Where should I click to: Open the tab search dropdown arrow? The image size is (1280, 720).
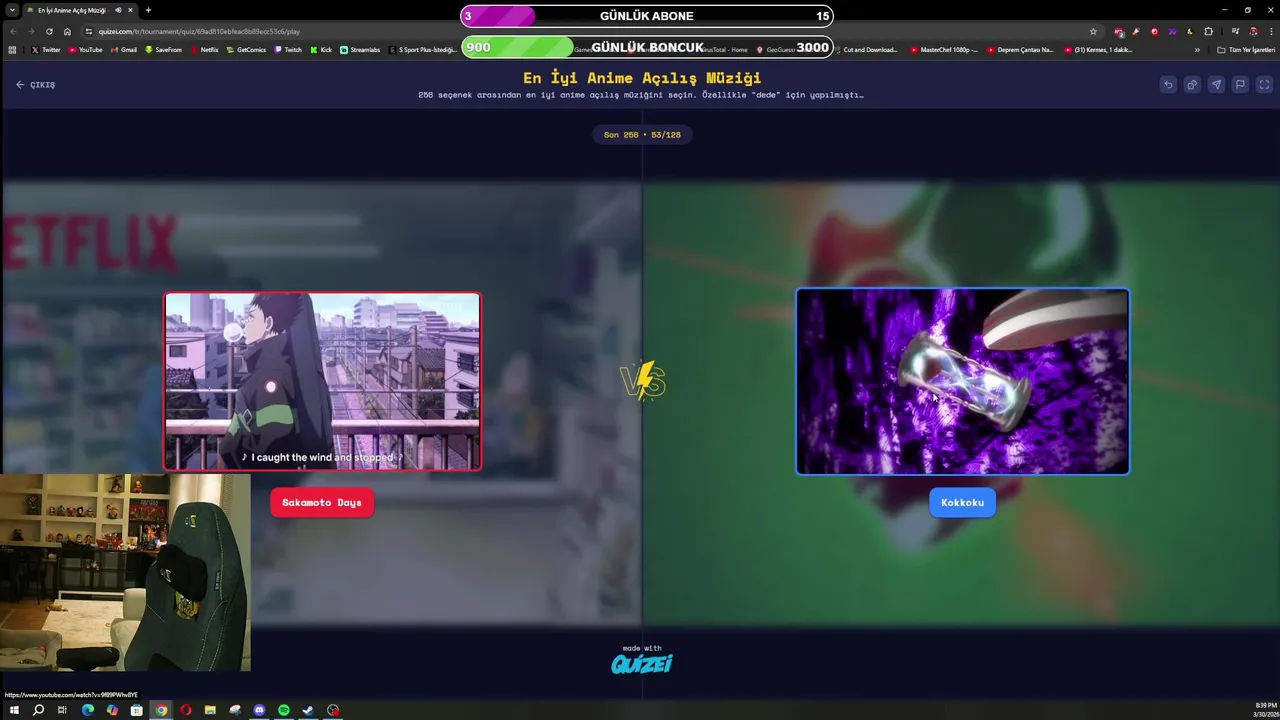click(12, 10)
